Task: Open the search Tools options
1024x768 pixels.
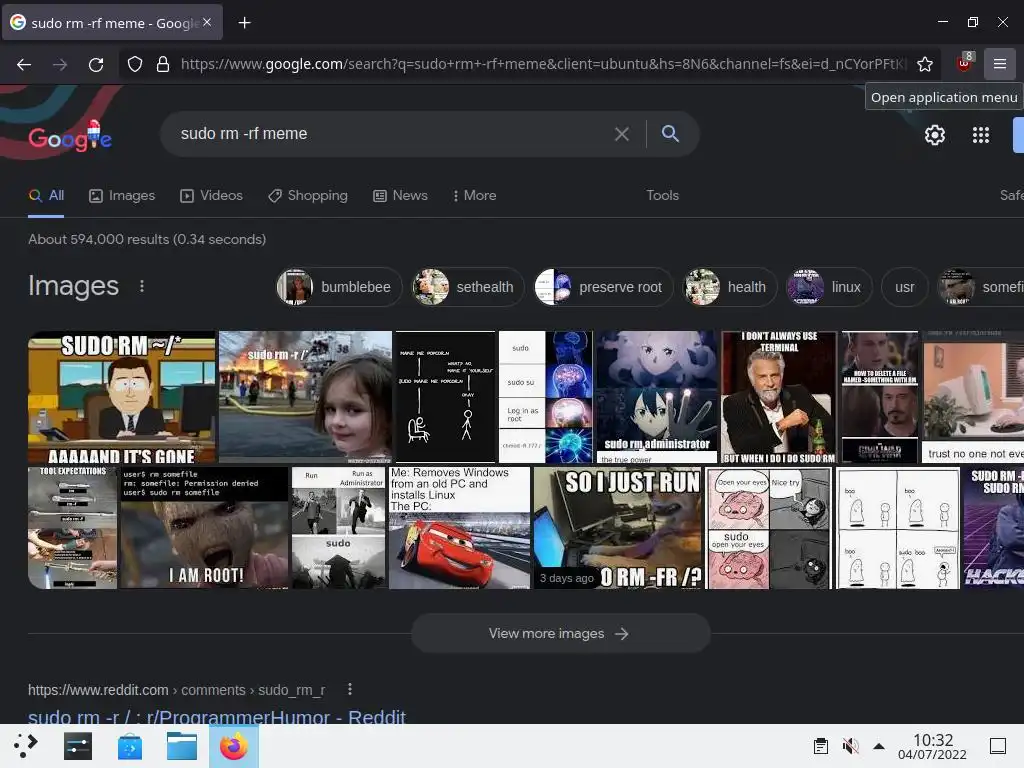Action: click(662, 195)
